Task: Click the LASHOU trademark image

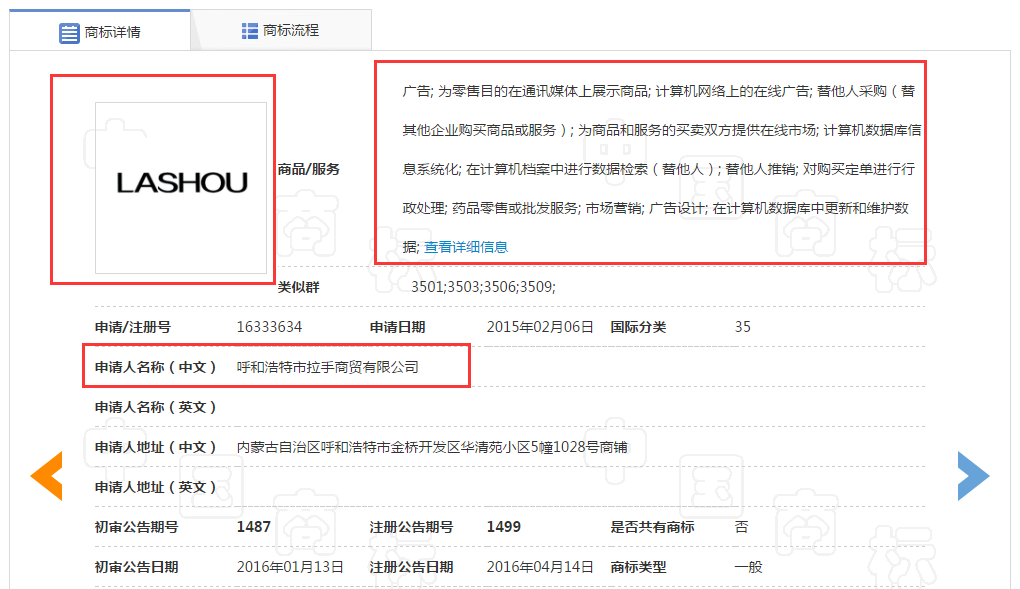Action: click(x=181, y=187)
